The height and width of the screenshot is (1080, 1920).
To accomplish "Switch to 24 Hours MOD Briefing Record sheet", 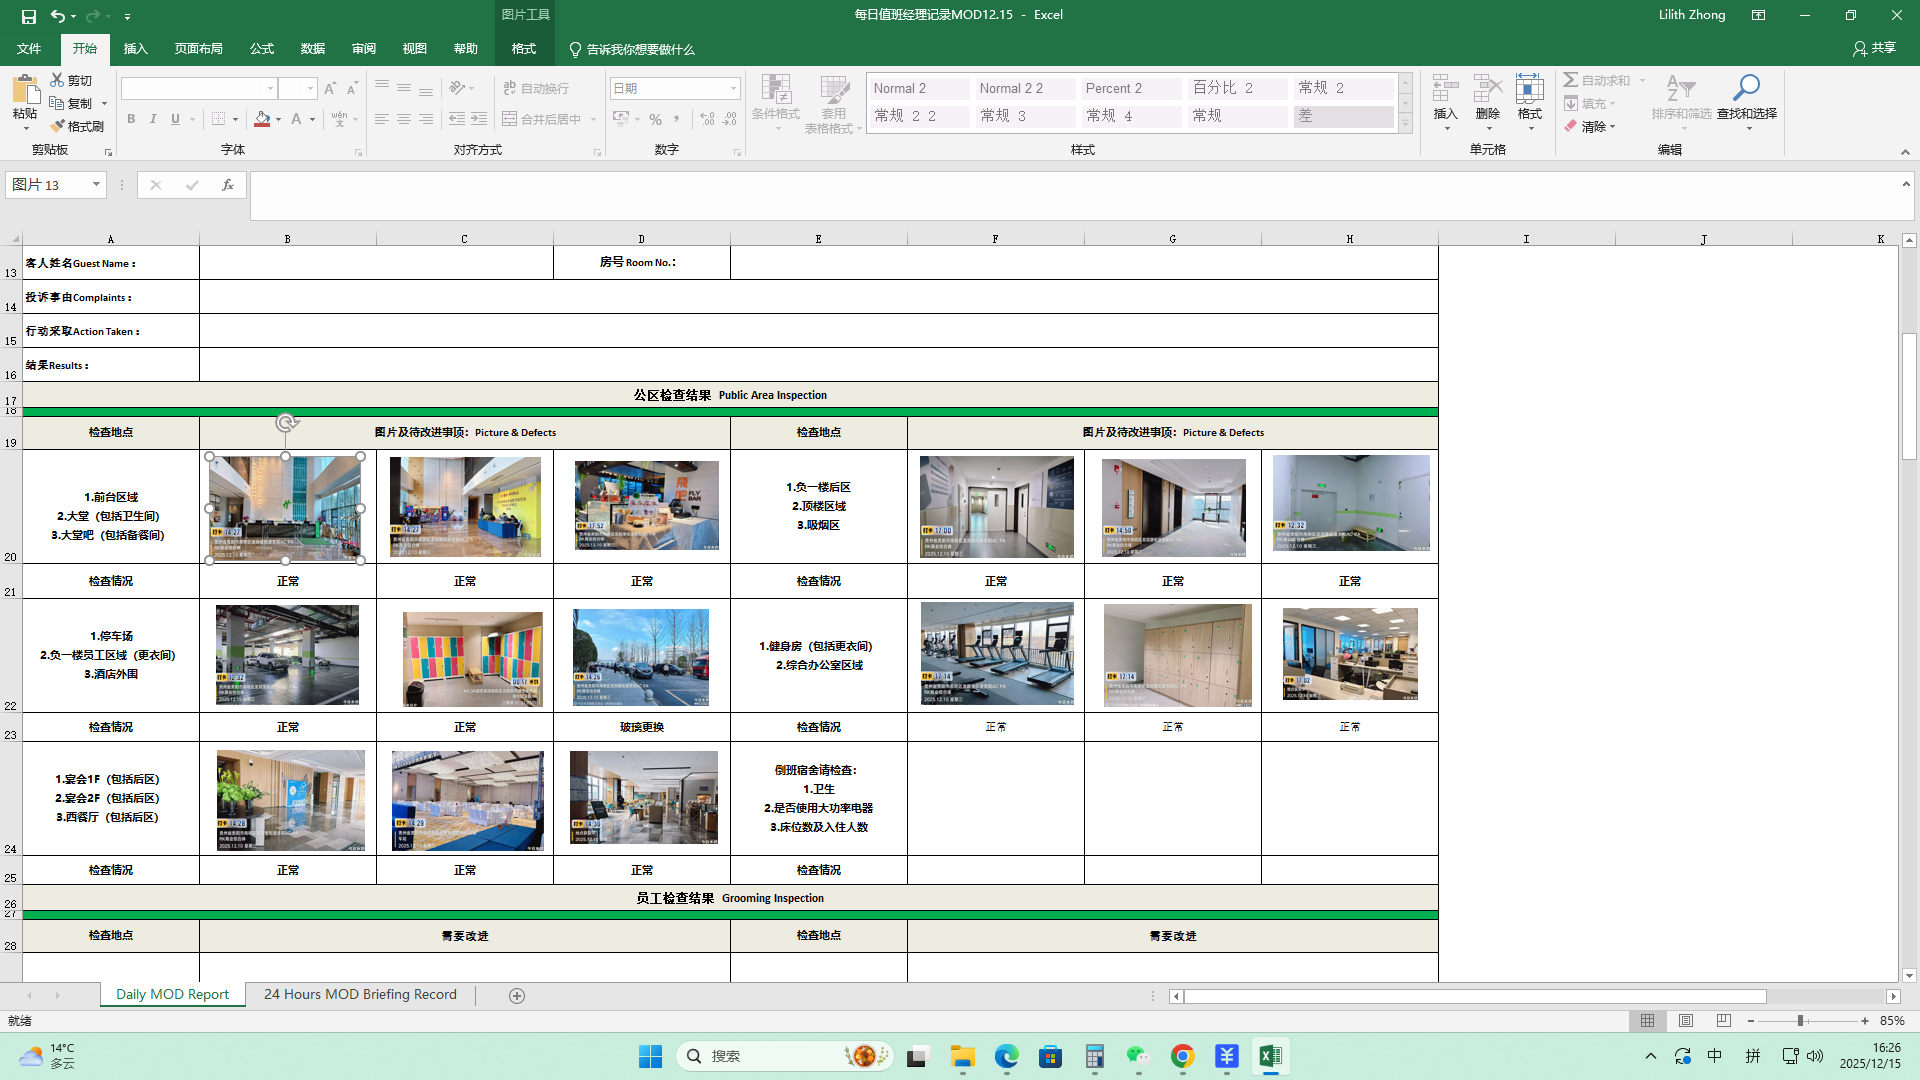I will pyautogui.click(x=360, y=994).
